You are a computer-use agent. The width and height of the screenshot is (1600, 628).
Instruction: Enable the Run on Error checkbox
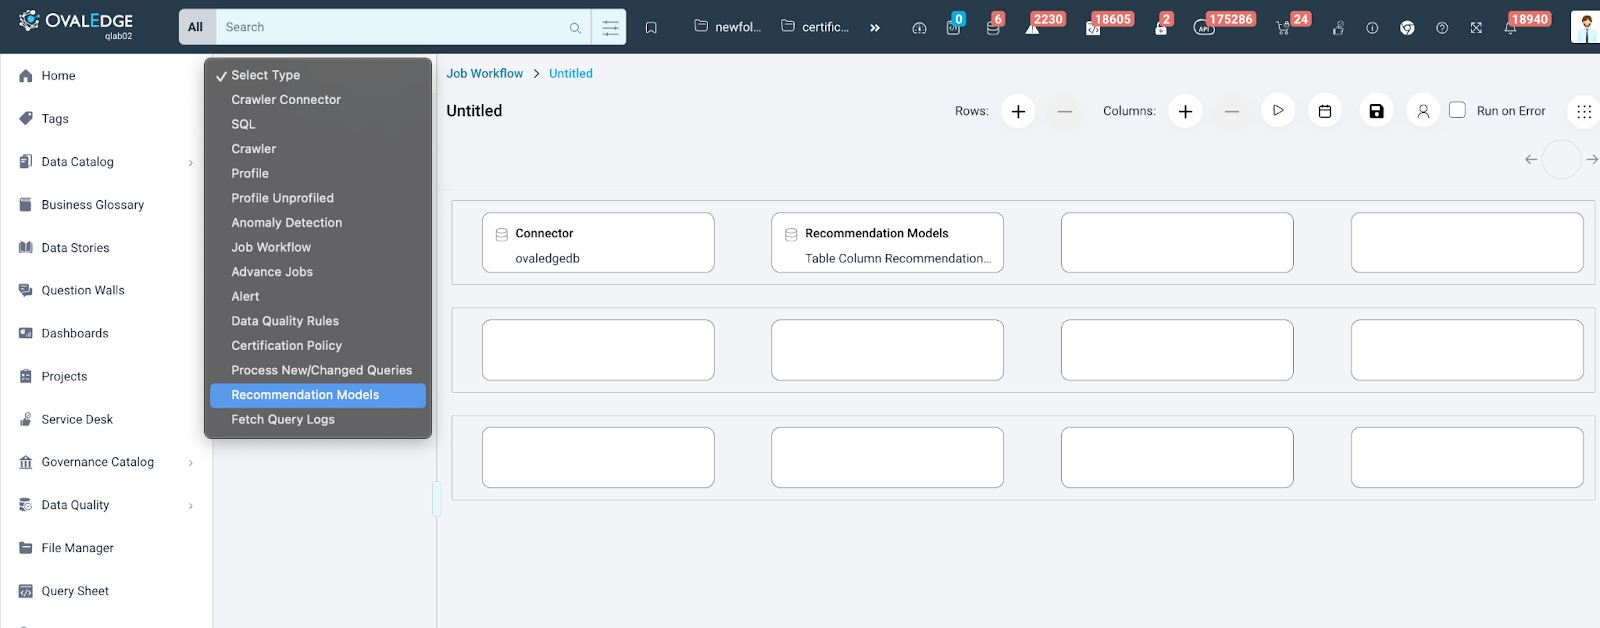pos(1458,110)
